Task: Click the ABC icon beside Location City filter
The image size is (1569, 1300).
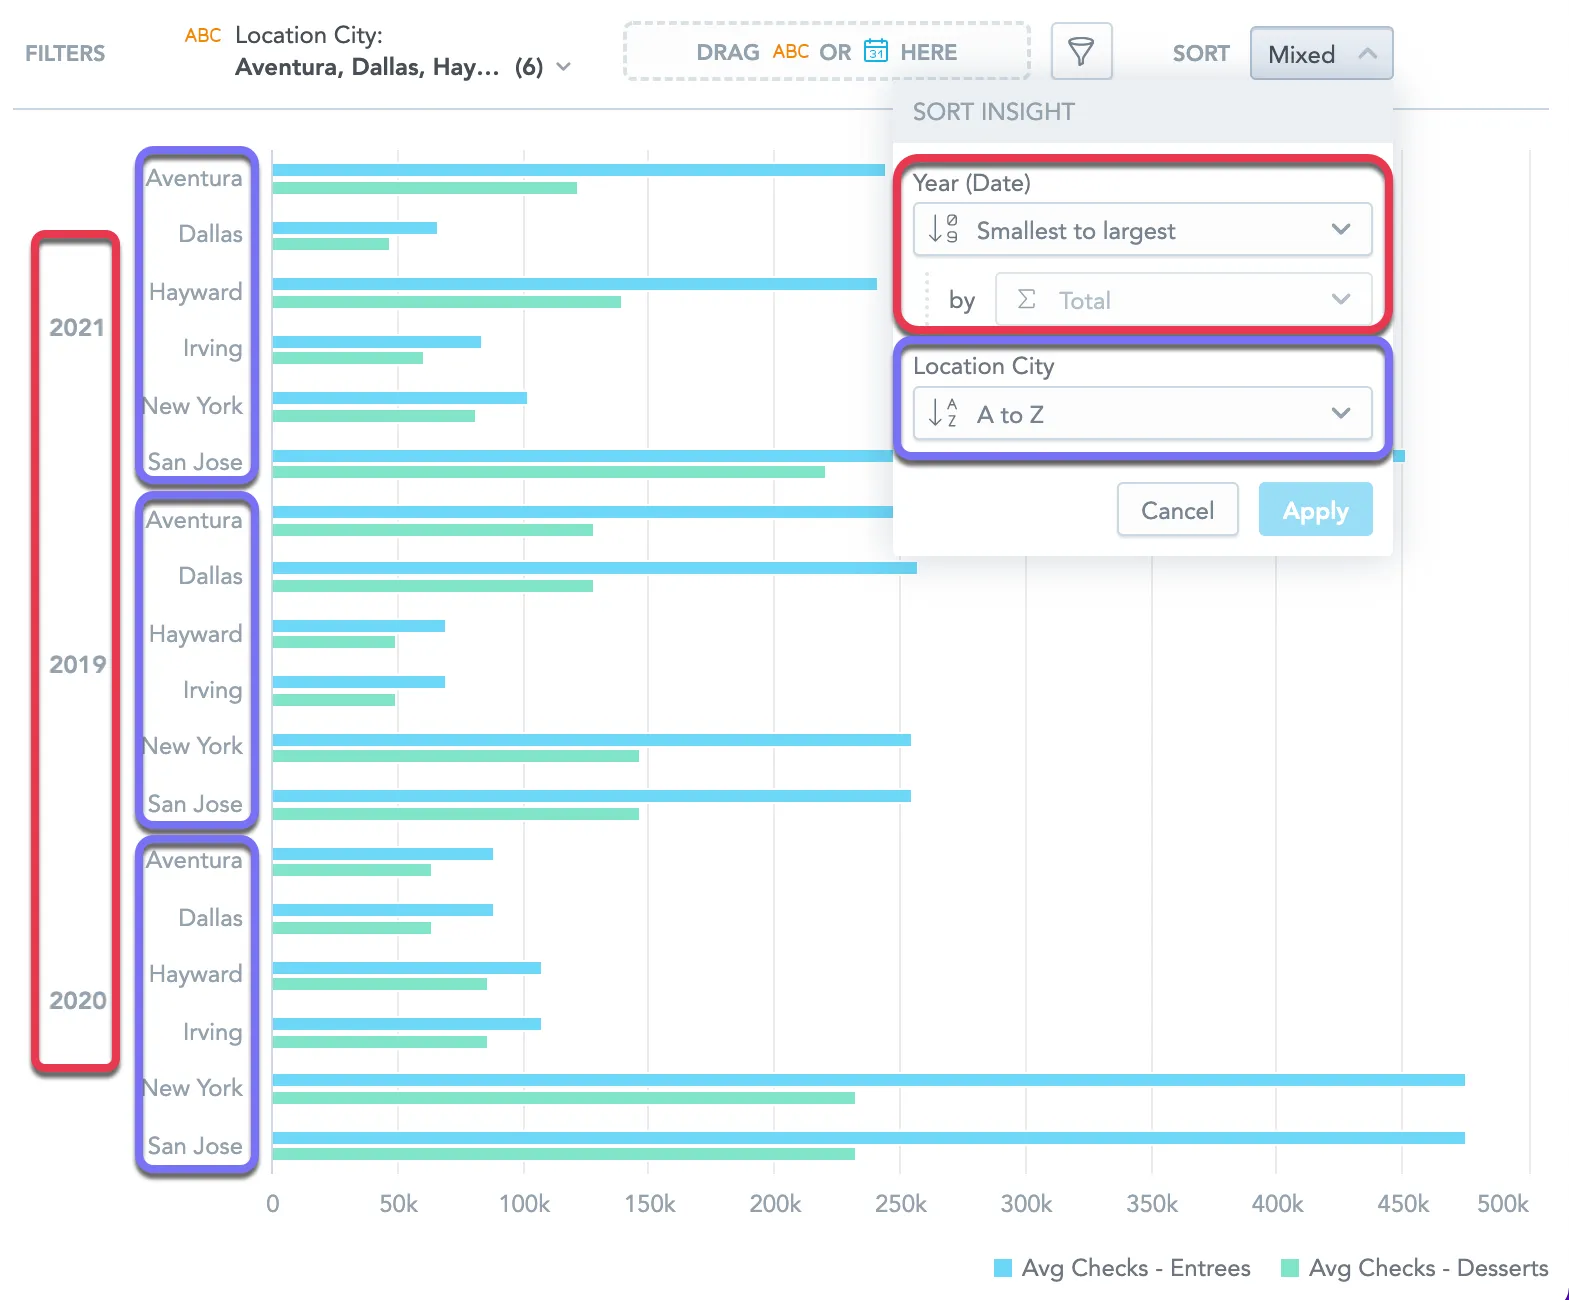Action: [x=203, y=35]
